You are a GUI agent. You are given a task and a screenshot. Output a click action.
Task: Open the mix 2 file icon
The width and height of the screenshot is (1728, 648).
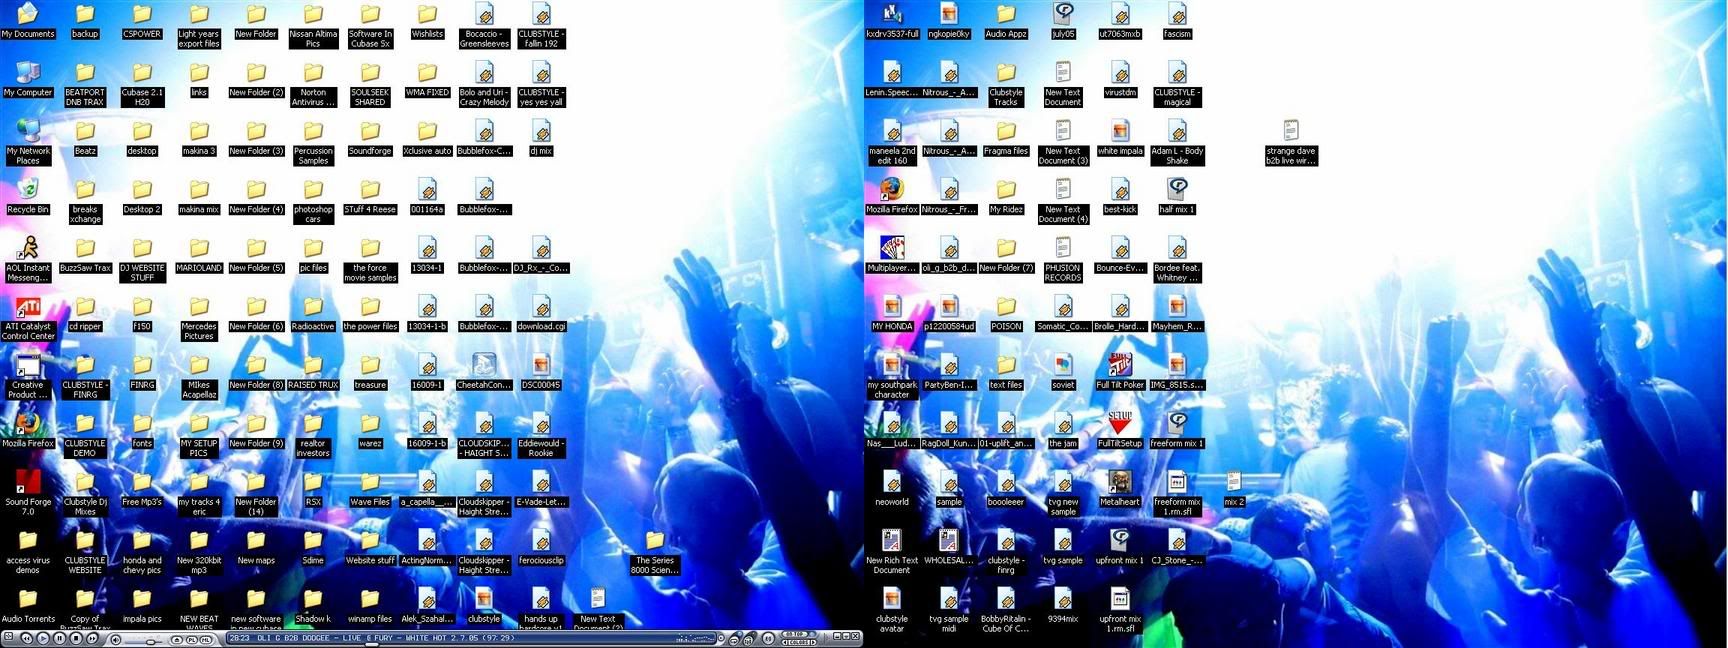point(1234,489)
